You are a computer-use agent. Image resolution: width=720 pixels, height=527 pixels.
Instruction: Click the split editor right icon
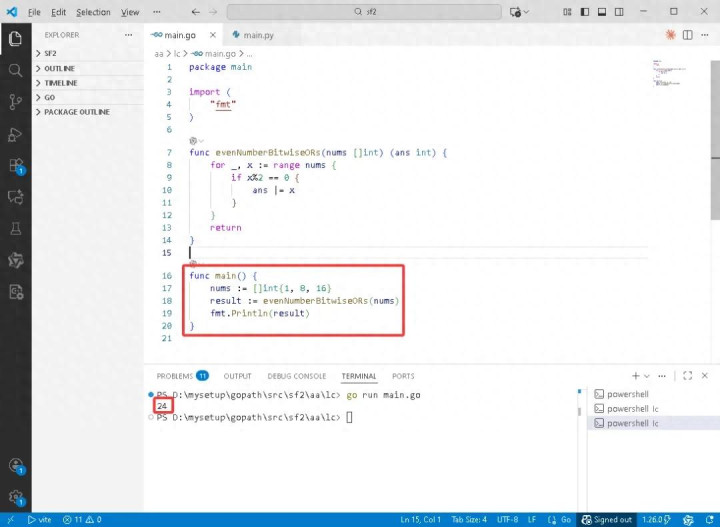687,35
